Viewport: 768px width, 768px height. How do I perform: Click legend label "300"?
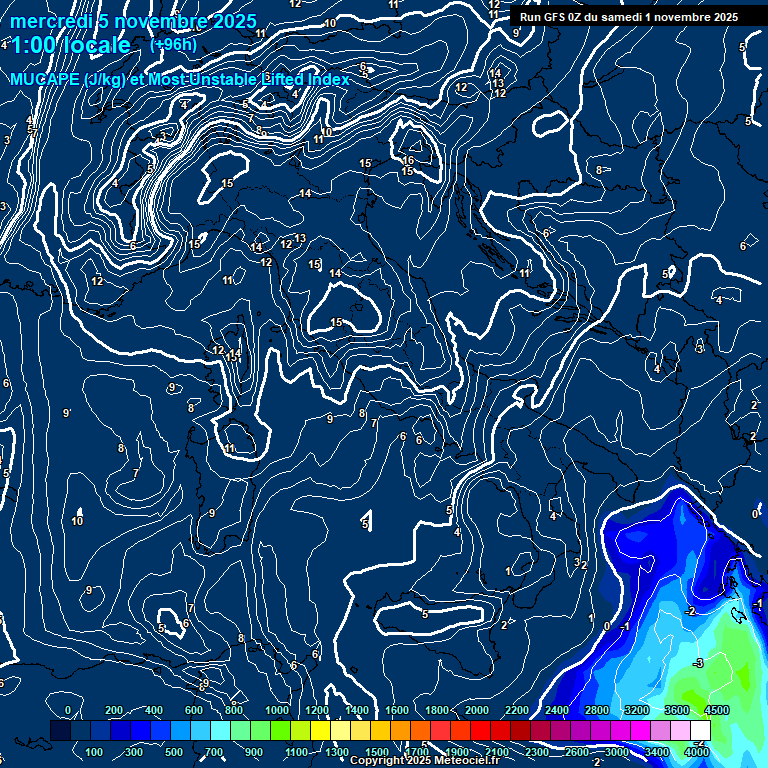pyautogui.click(x=134, y=752)
